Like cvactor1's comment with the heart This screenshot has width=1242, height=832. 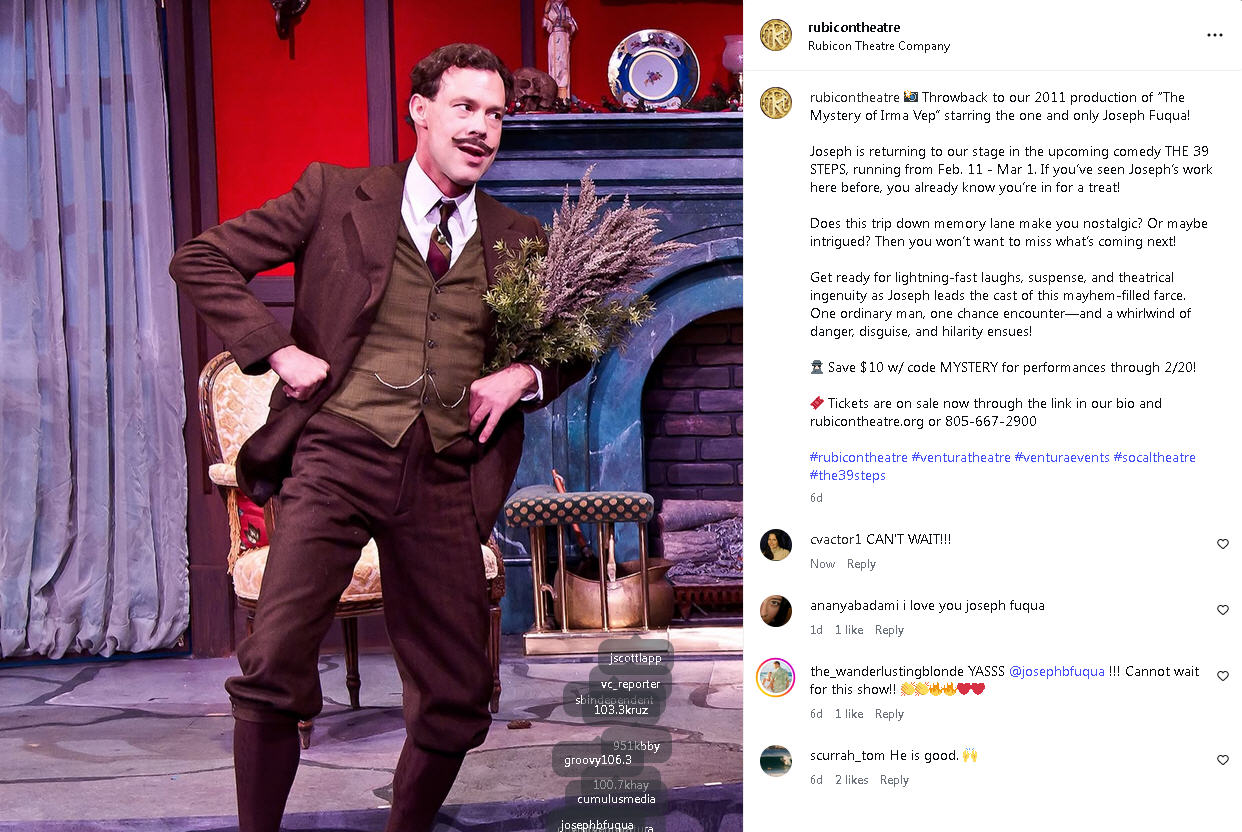click(1222, 544)
